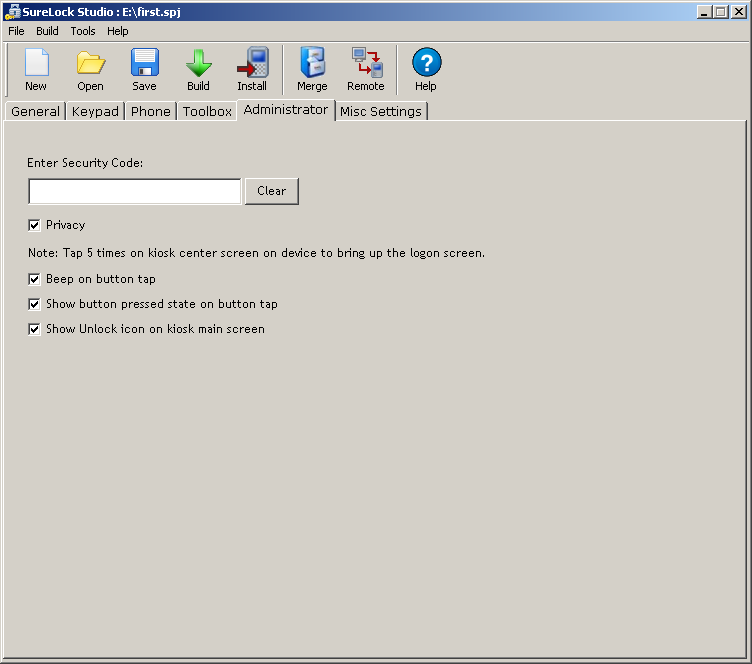Focus the Security Code input field
Screen dimensions: 752x664
click(135, 191)
